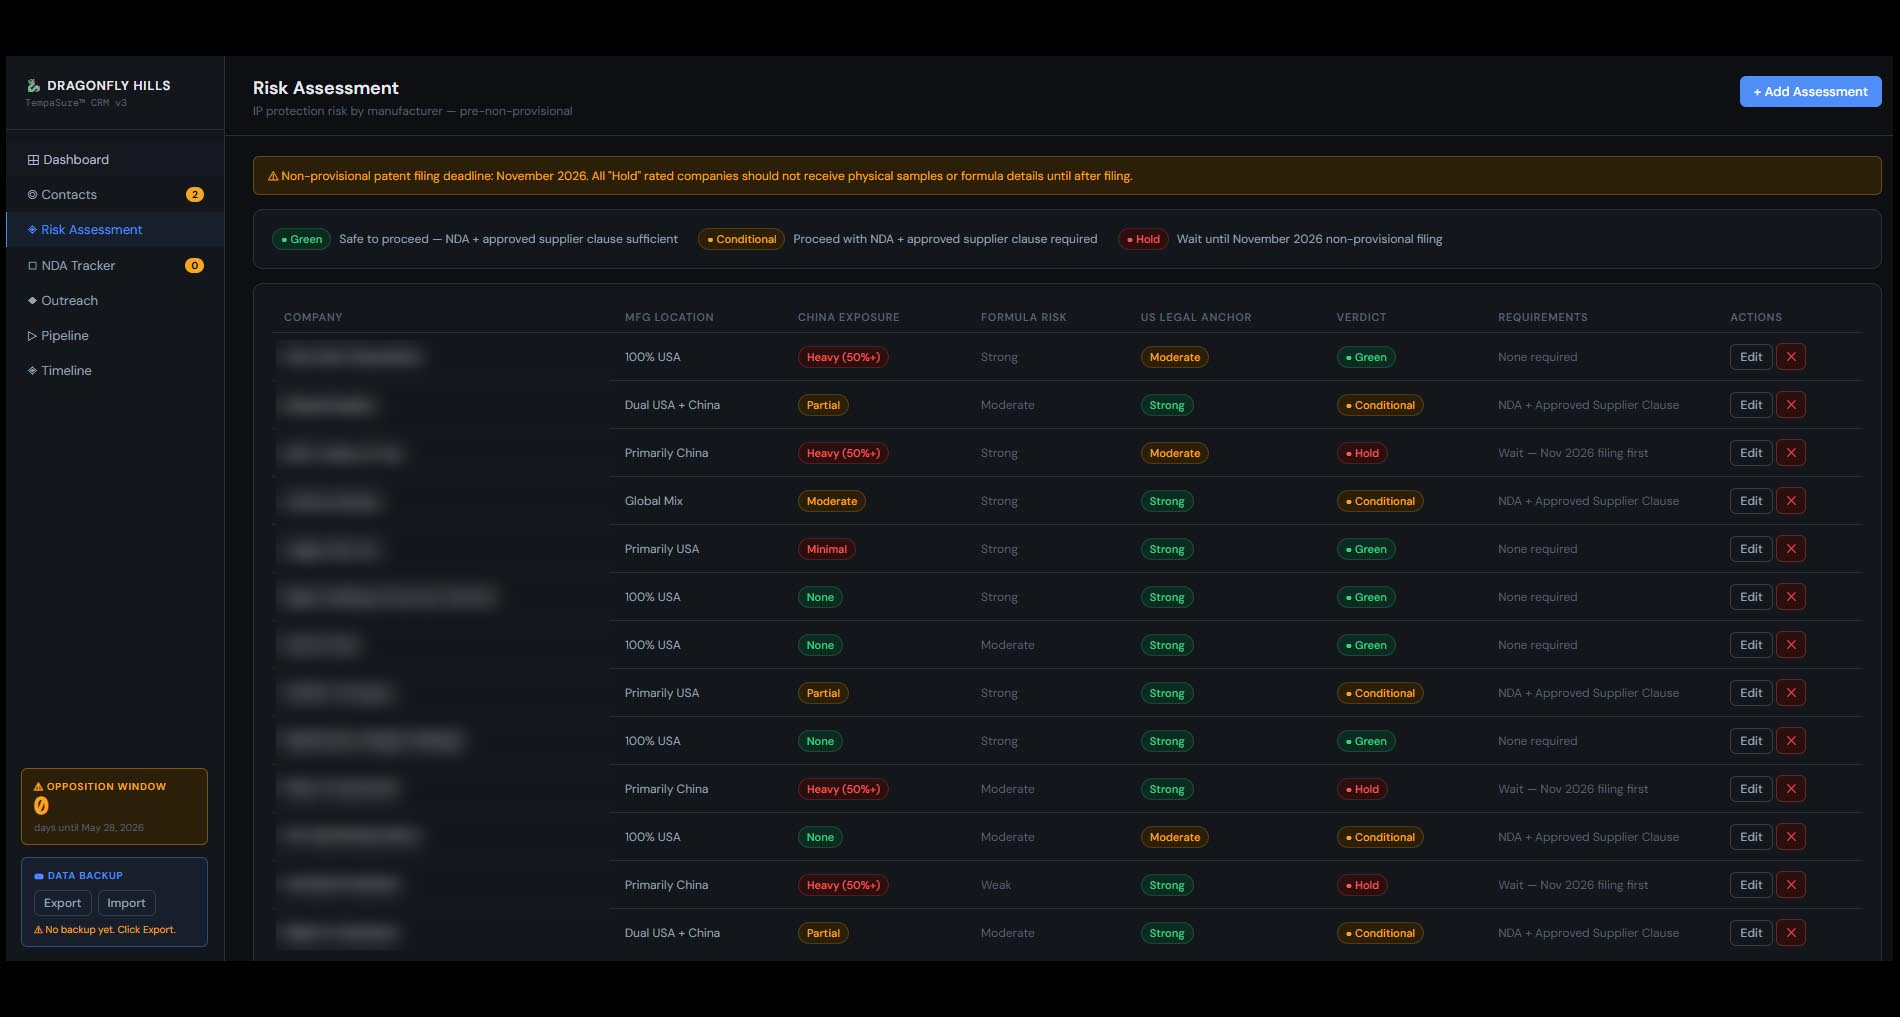Delete the row with Minimal China exposure
The image size is (1900, 1017).
[1790, 549]
